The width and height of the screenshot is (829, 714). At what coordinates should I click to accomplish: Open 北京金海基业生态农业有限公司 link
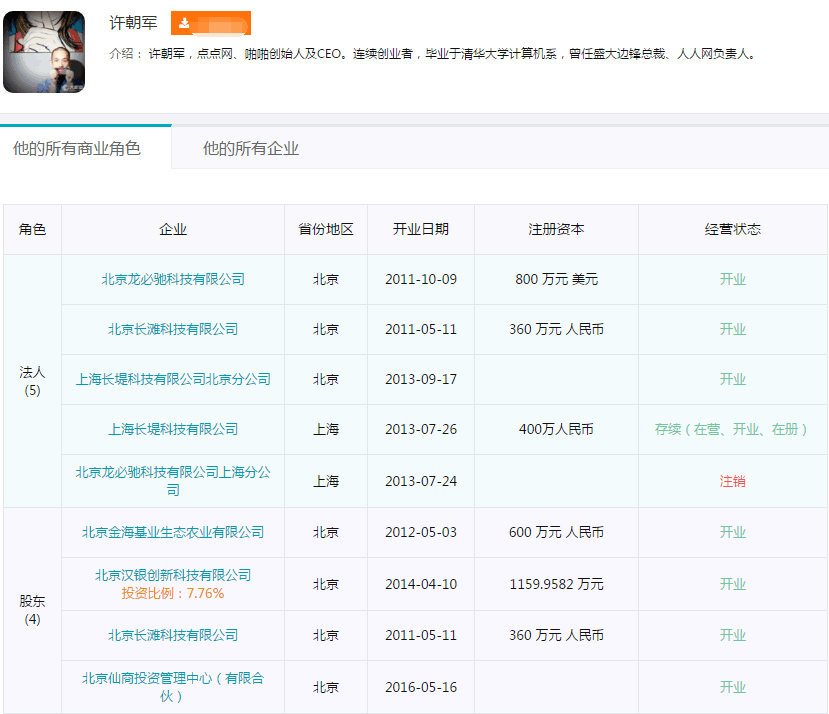pos(173,532)
